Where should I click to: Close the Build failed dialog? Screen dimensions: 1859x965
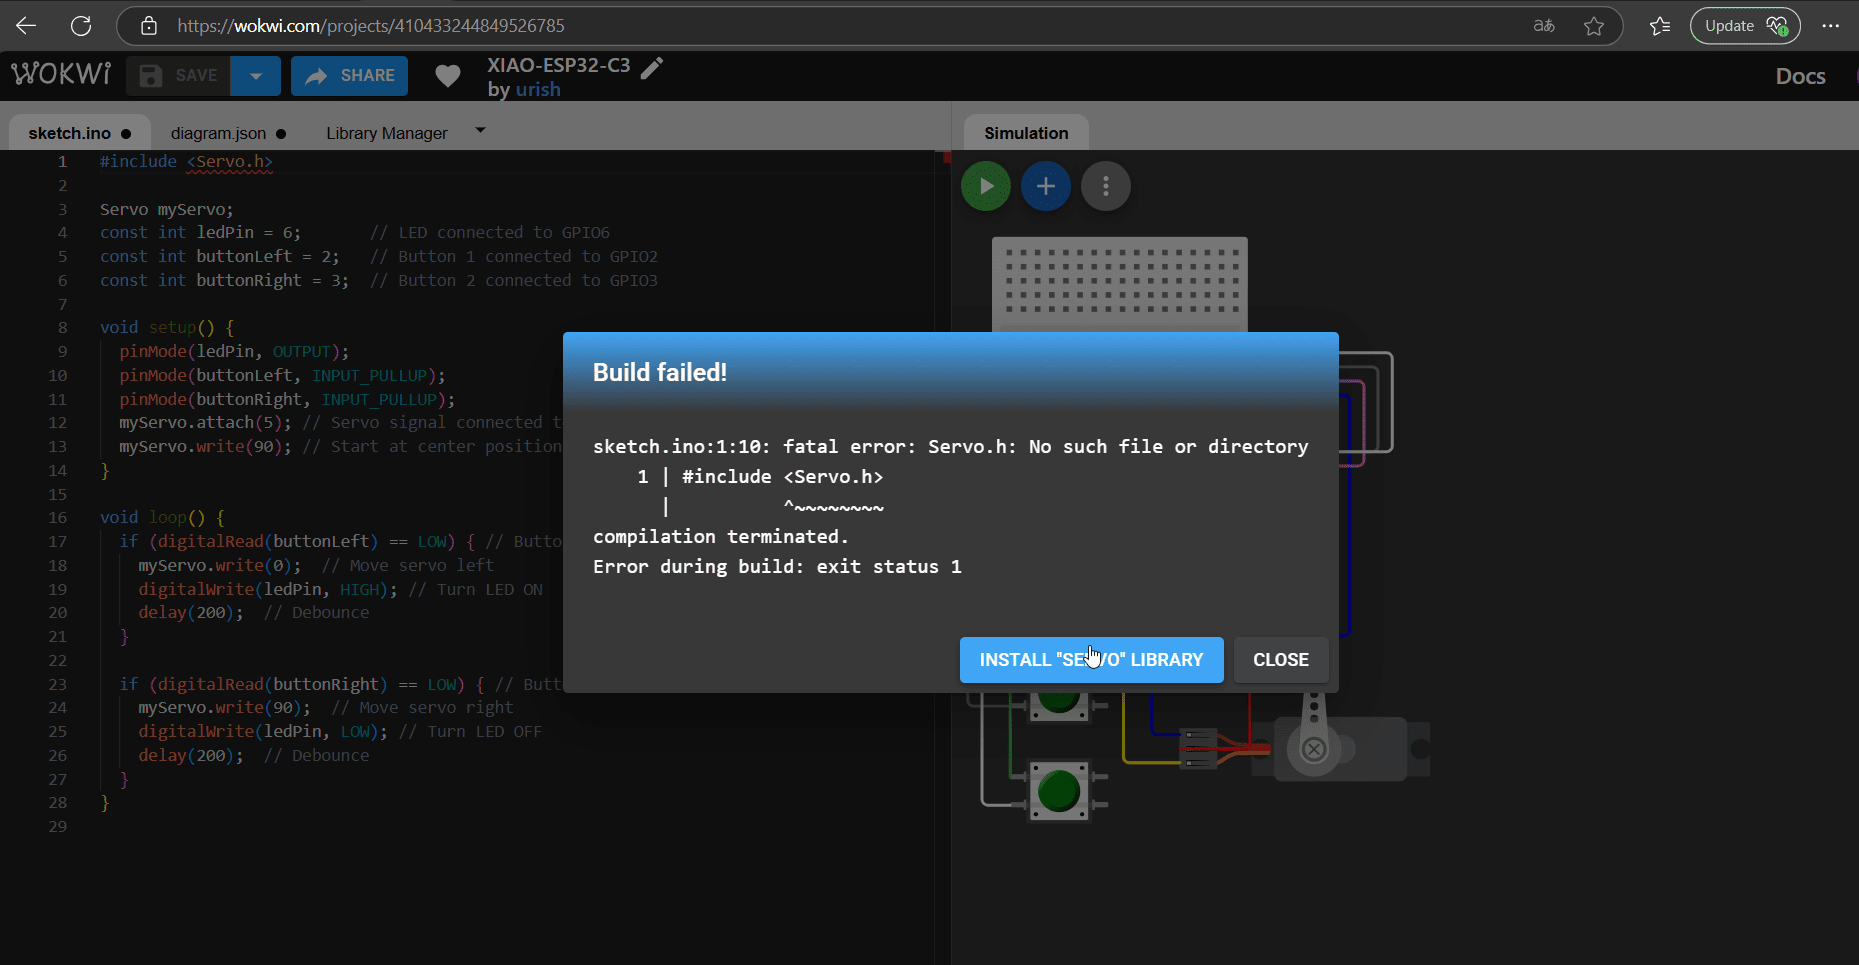coord(1281,660)
